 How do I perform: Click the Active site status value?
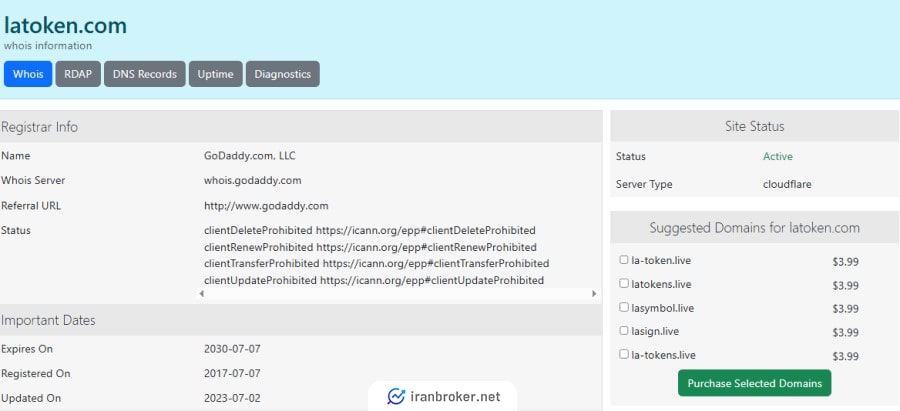778,156
